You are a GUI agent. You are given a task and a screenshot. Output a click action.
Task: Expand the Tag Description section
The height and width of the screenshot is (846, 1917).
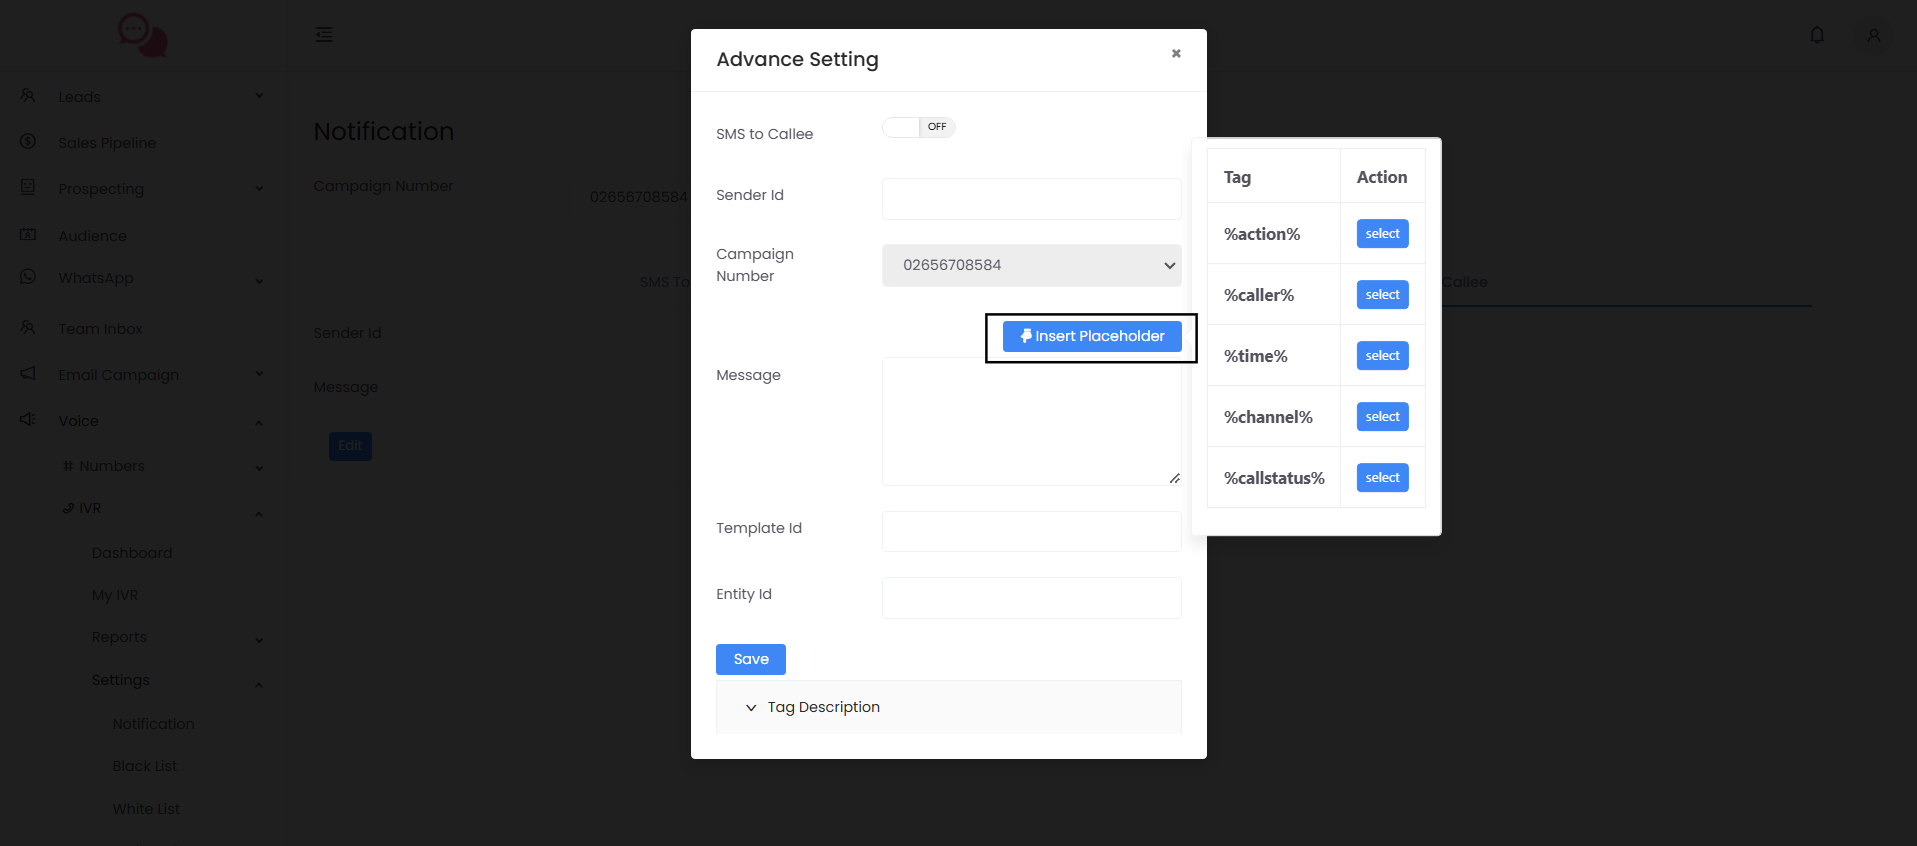(823, 707)
